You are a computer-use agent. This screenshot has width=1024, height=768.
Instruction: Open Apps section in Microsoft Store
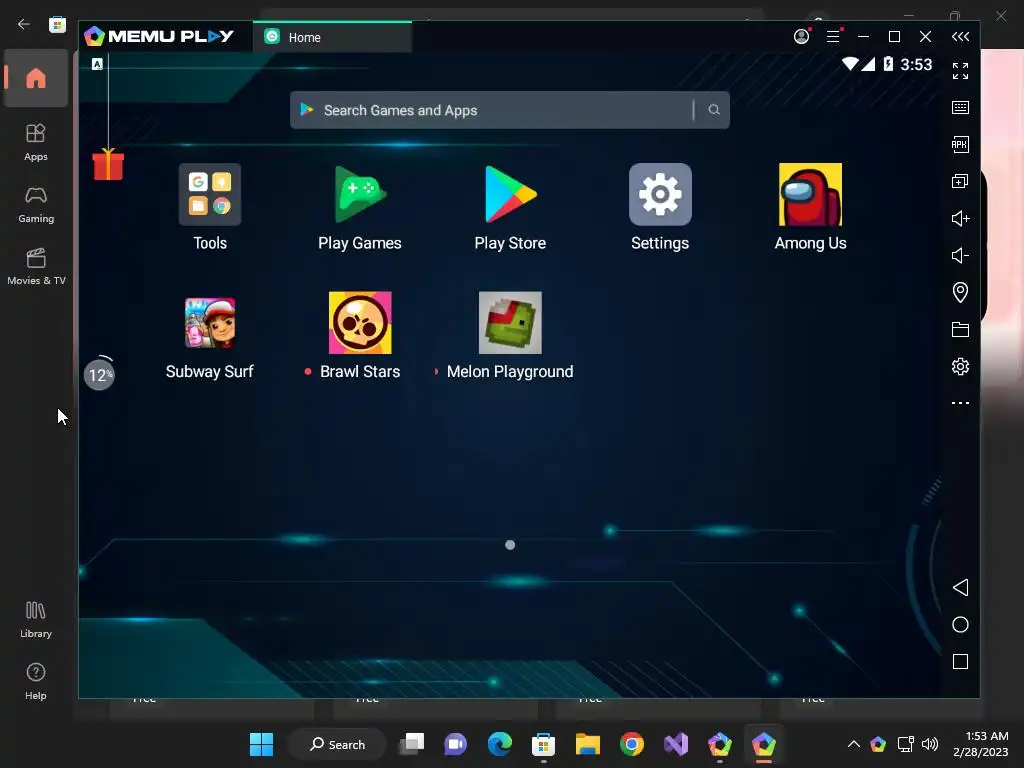click(x=36, y=142)
